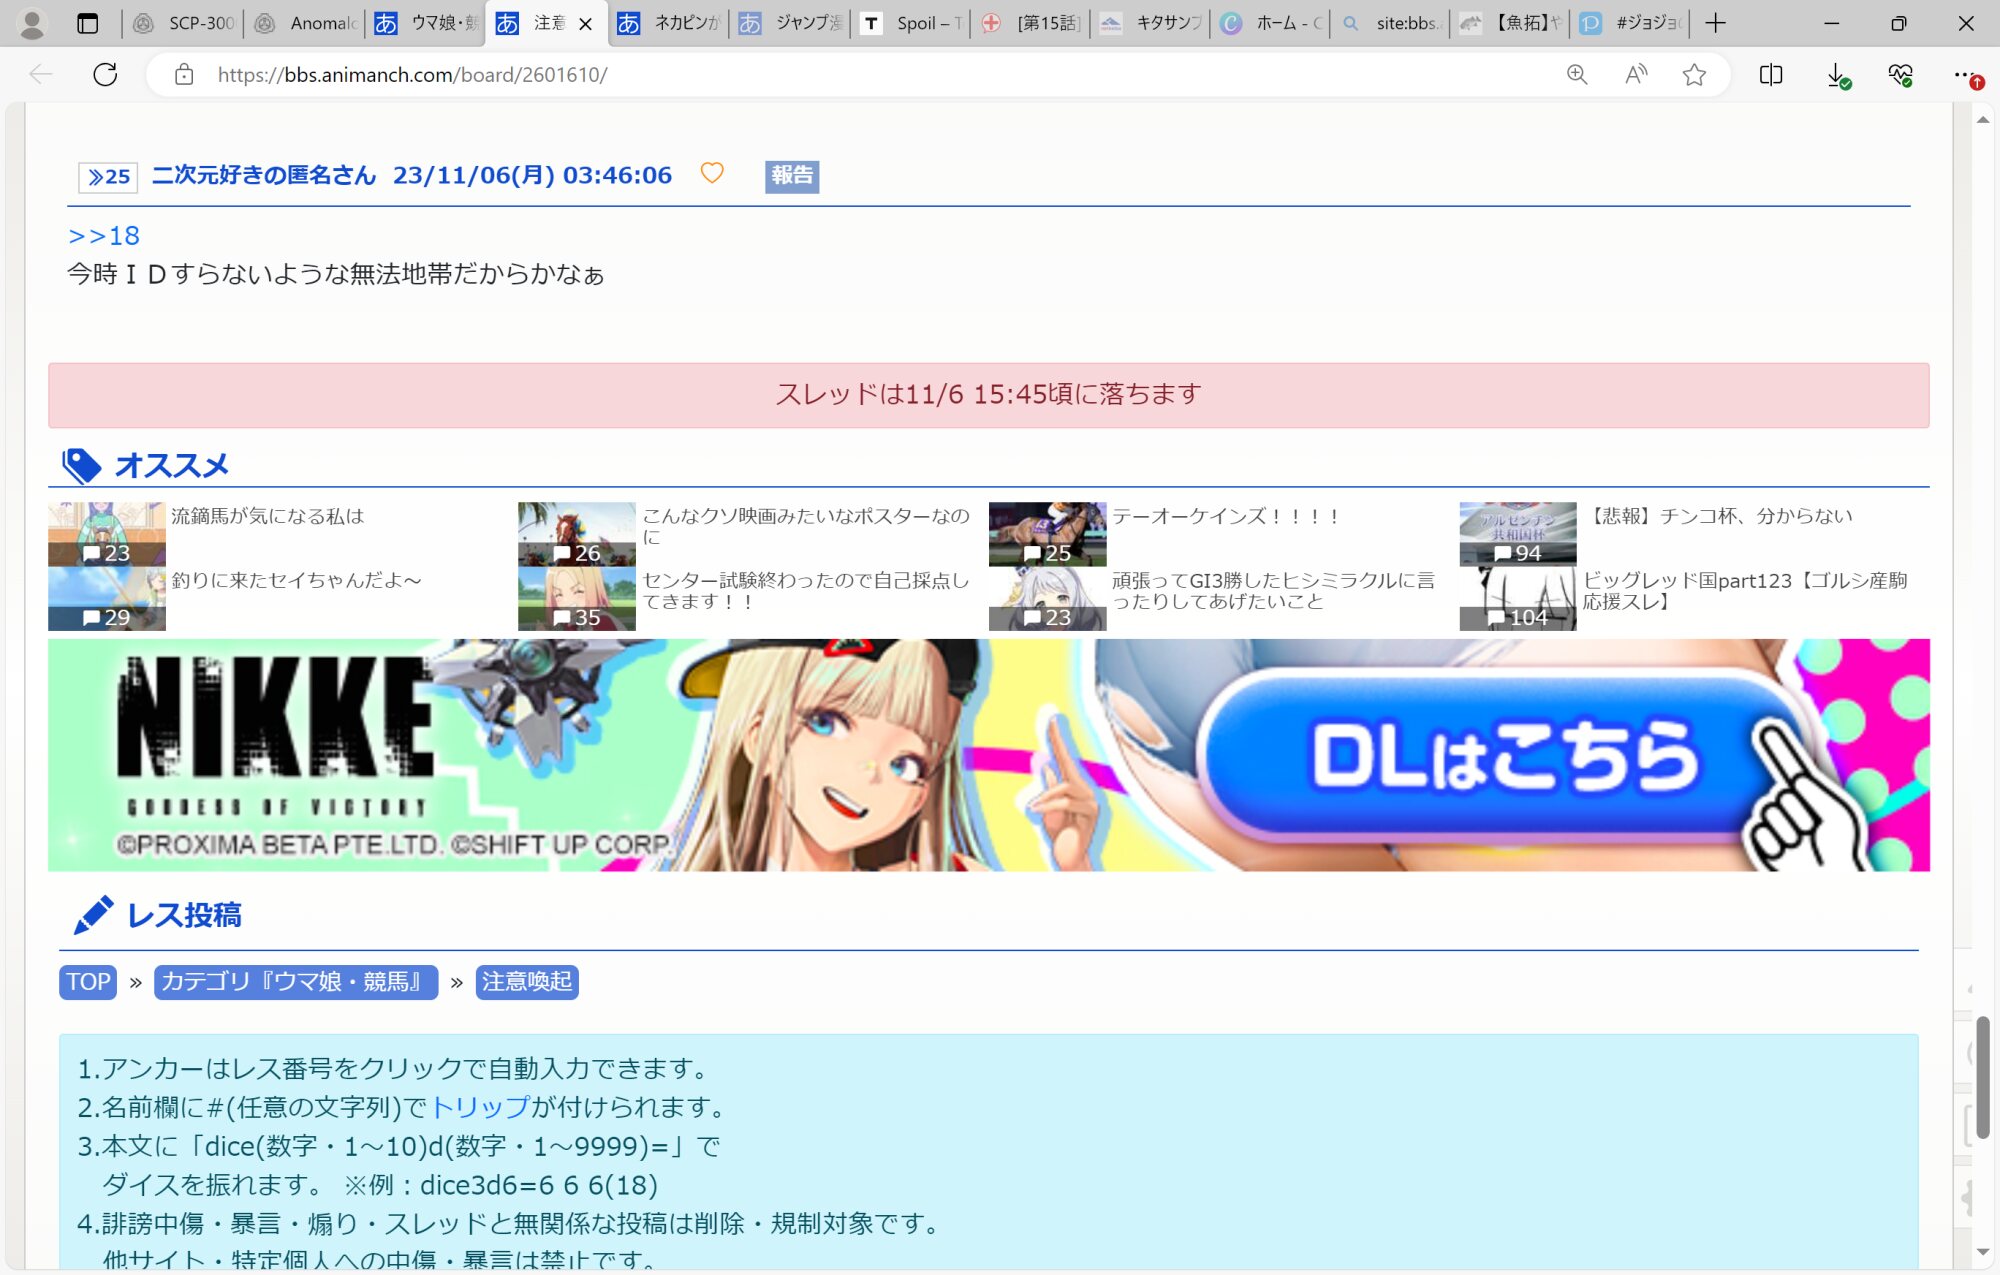Screen dimensions: 2000x1275
Task: Click the オススメ tag icon
Action: pos(82,466)
